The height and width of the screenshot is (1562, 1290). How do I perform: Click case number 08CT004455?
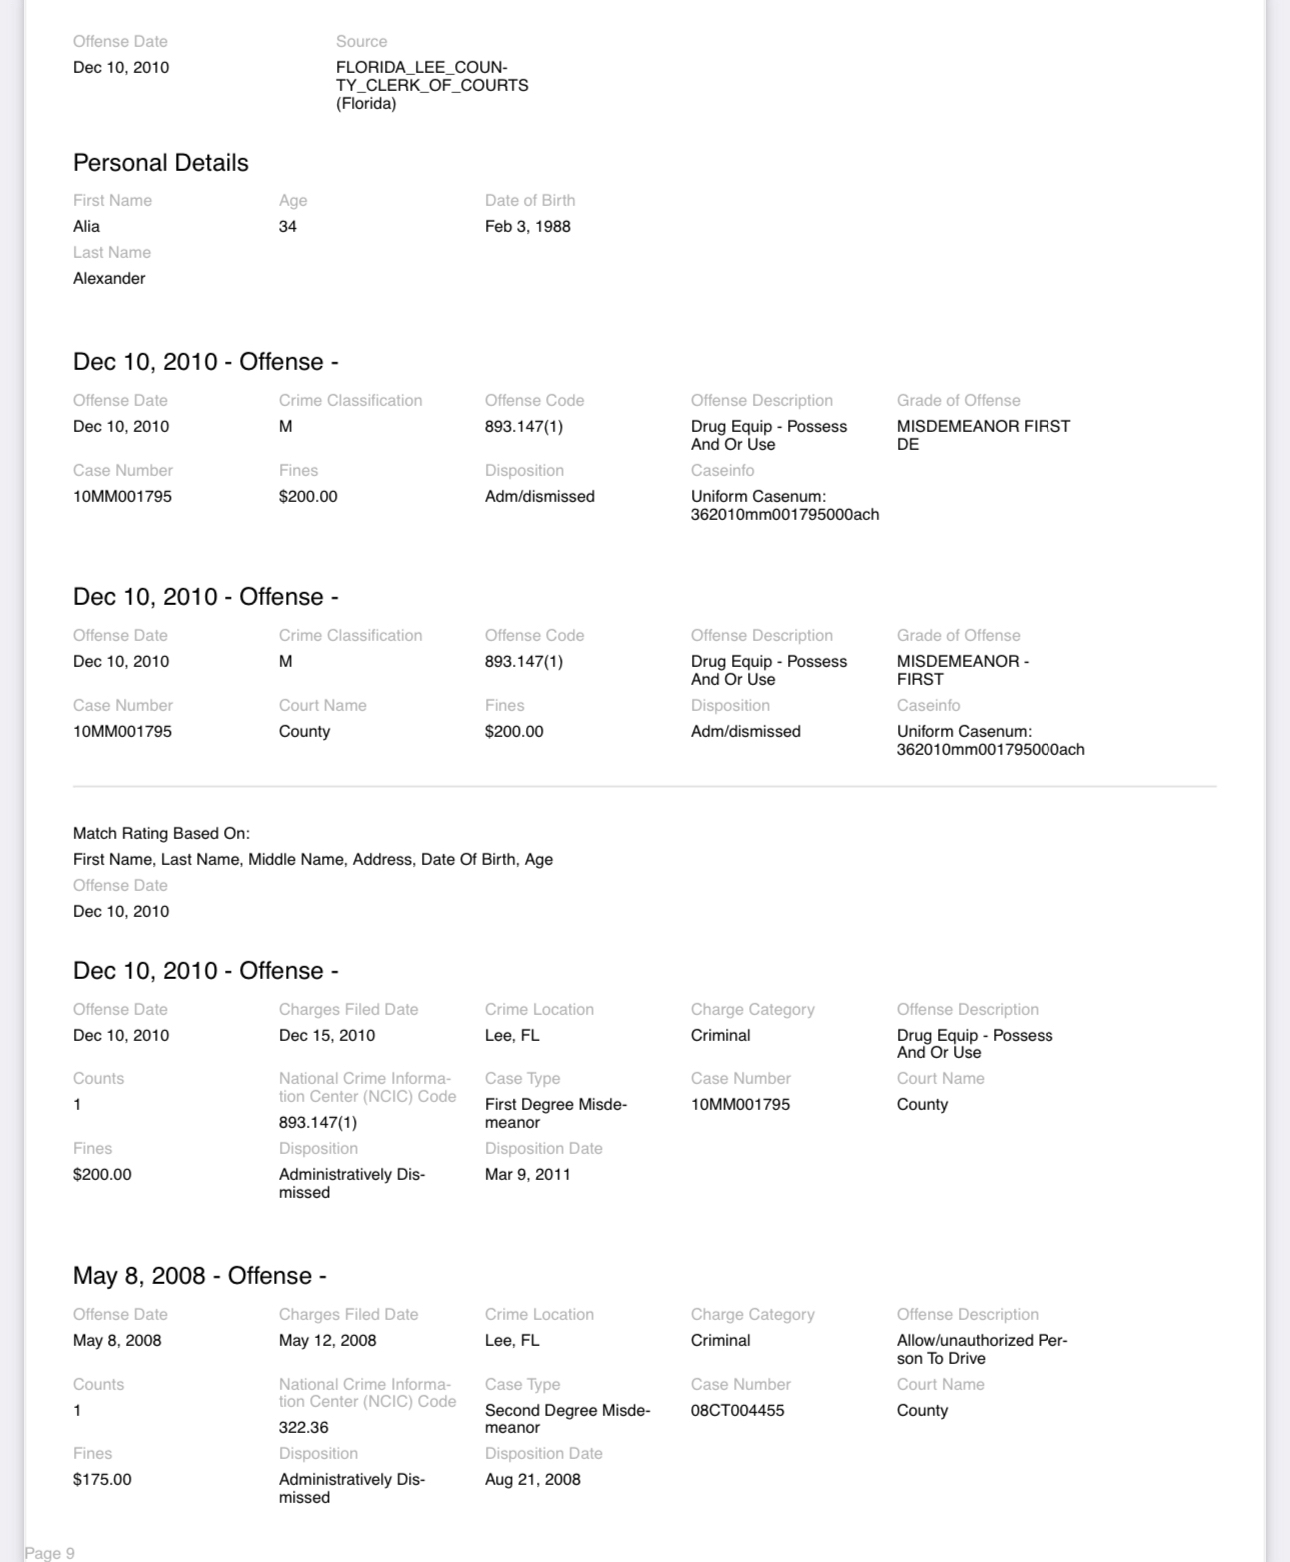click(737, 1411)
